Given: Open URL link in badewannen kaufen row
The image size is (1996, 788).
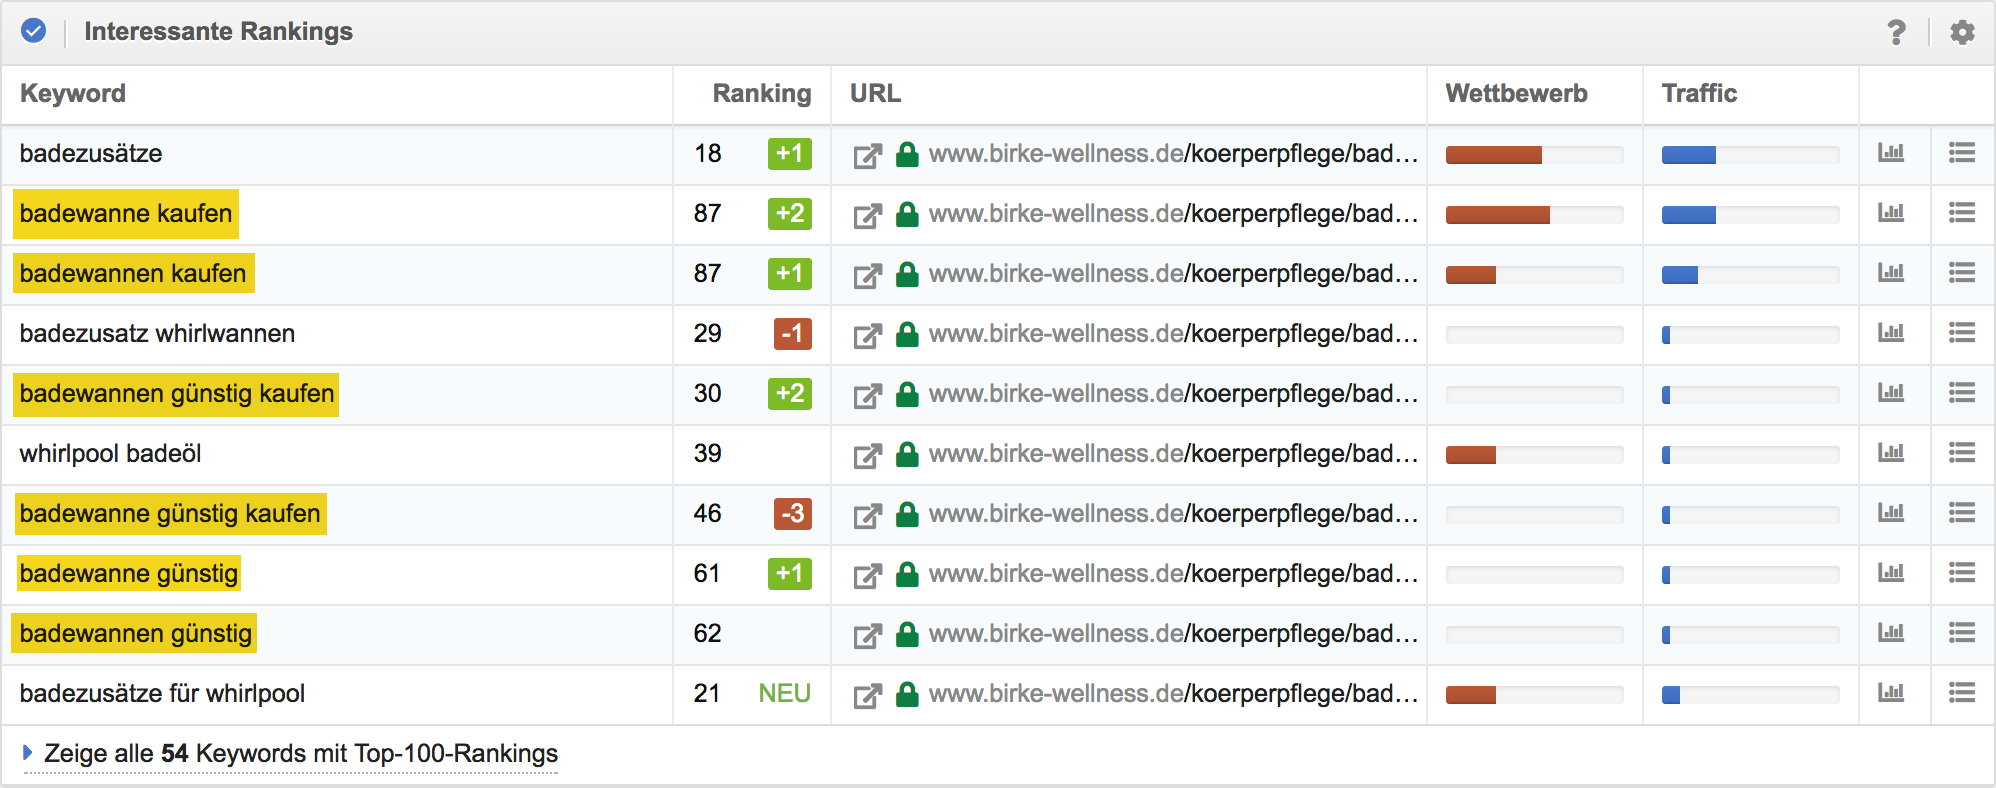Looking at the screenshot, I should [1172, 274].
